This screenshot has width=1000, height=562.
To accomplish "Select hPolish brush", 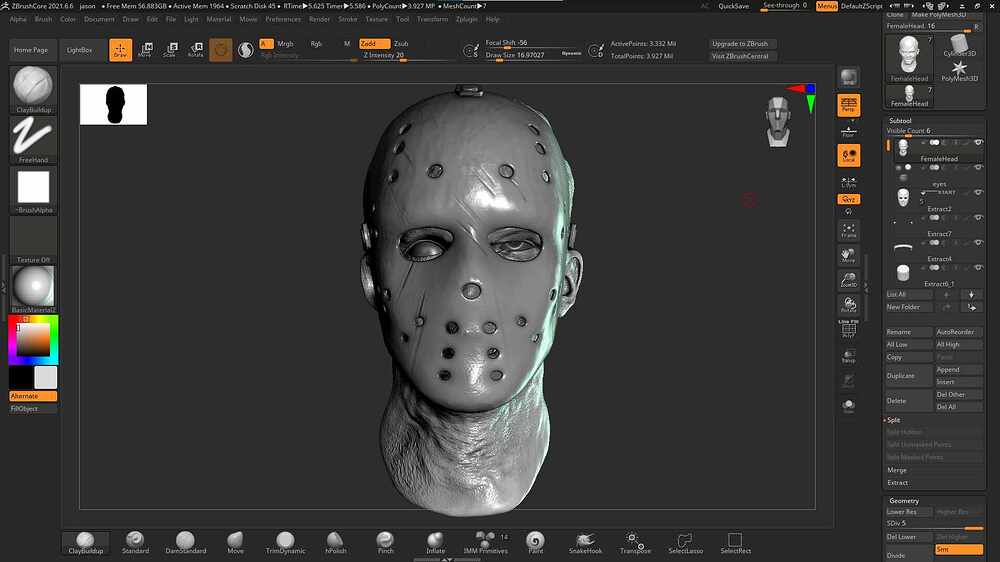I will pos(335,542).
